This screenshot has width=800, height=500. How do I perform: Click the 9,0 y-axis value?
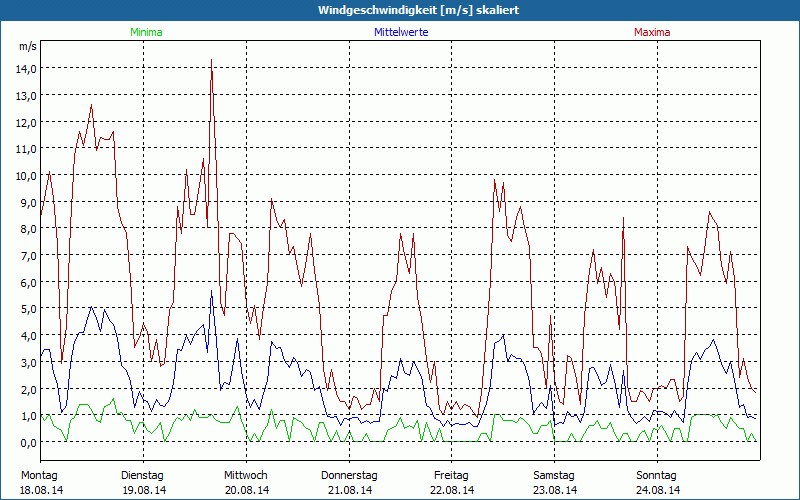tap(29, 203)
